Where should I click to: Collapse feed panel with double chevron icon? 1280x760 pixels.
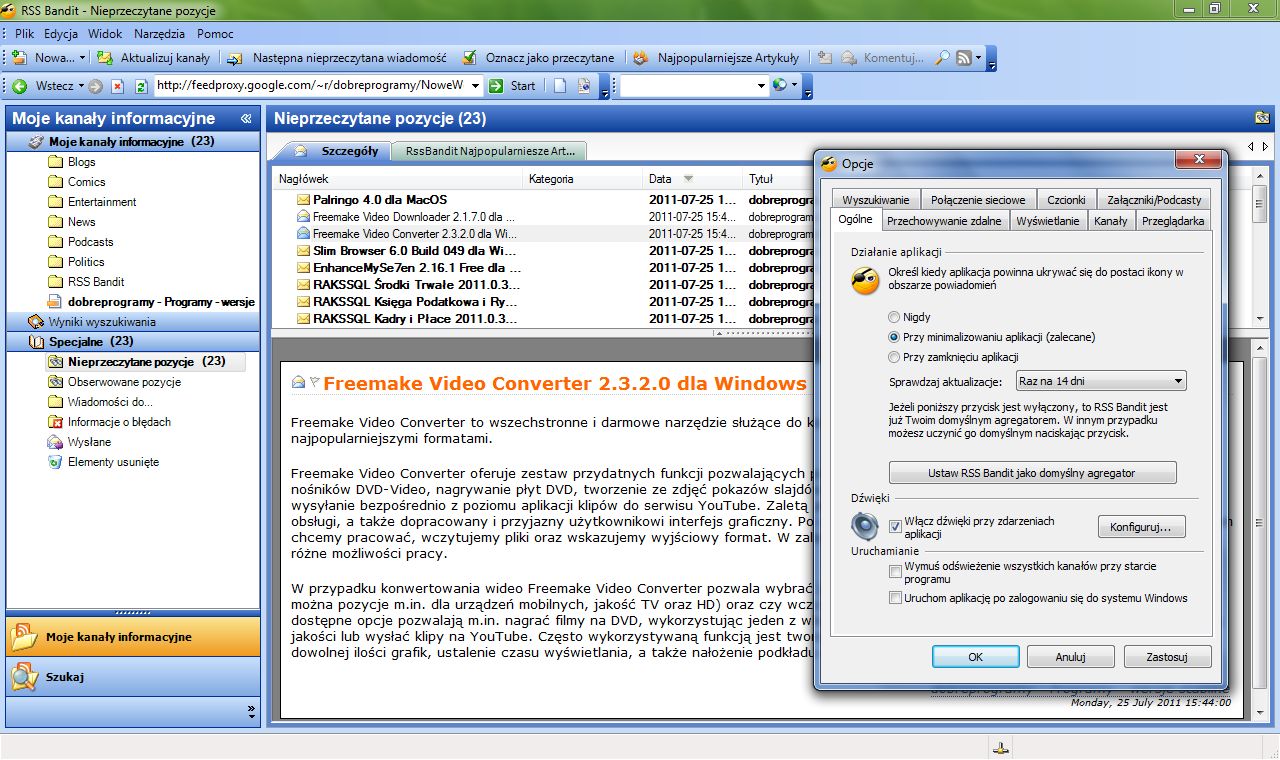click(246, 119)
